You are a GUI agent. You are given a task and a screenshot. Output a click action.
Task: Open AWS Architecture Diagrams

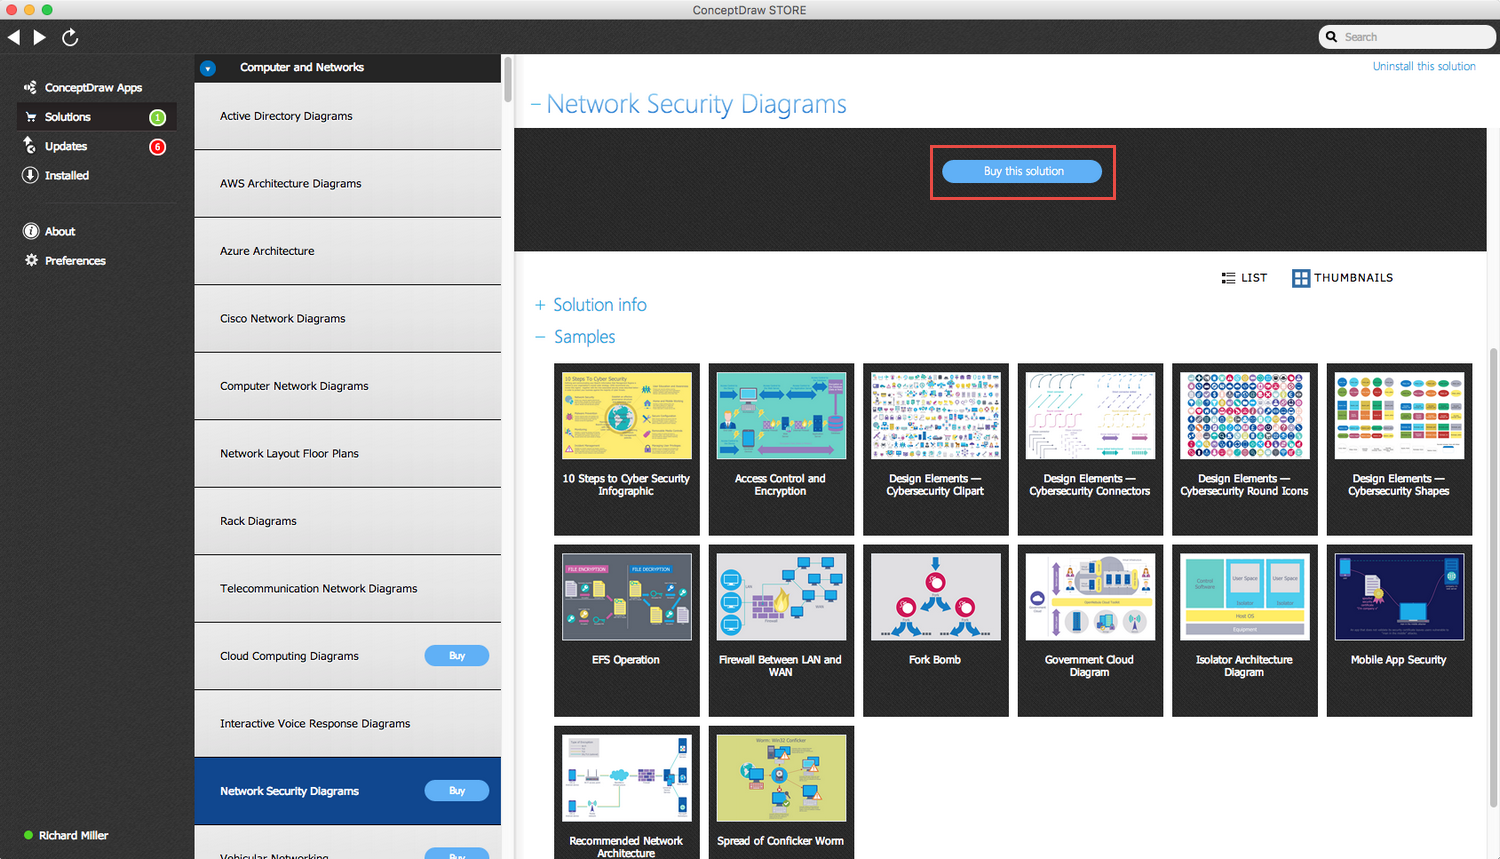[348, 184]
